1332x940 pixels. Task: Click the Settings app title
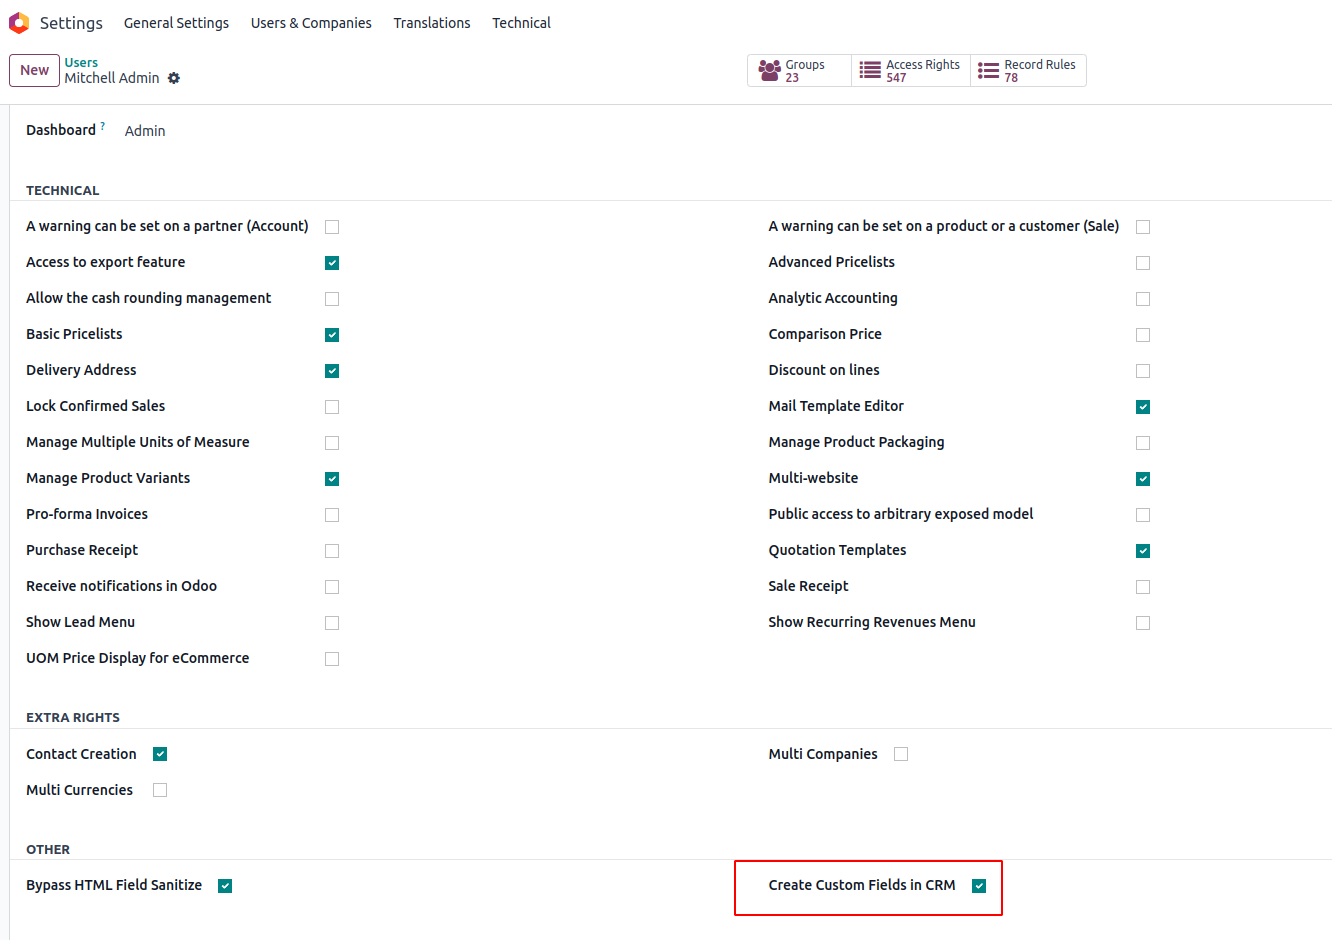pyautogui.click(x=71, y=23)
